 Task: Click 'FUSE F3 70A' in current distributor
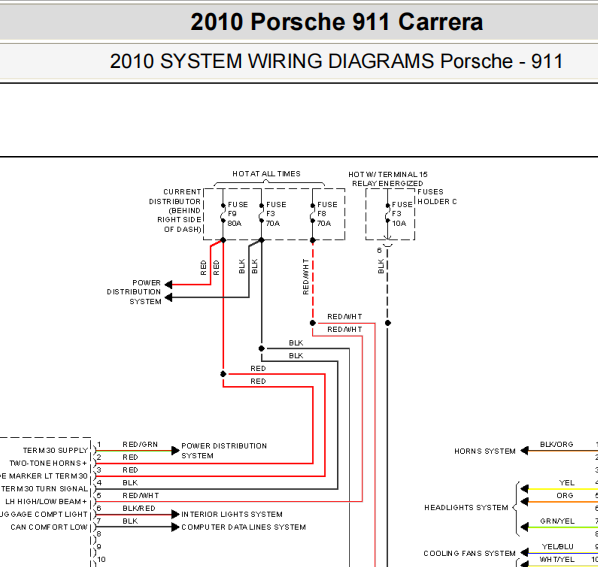[x=276, y=214]
